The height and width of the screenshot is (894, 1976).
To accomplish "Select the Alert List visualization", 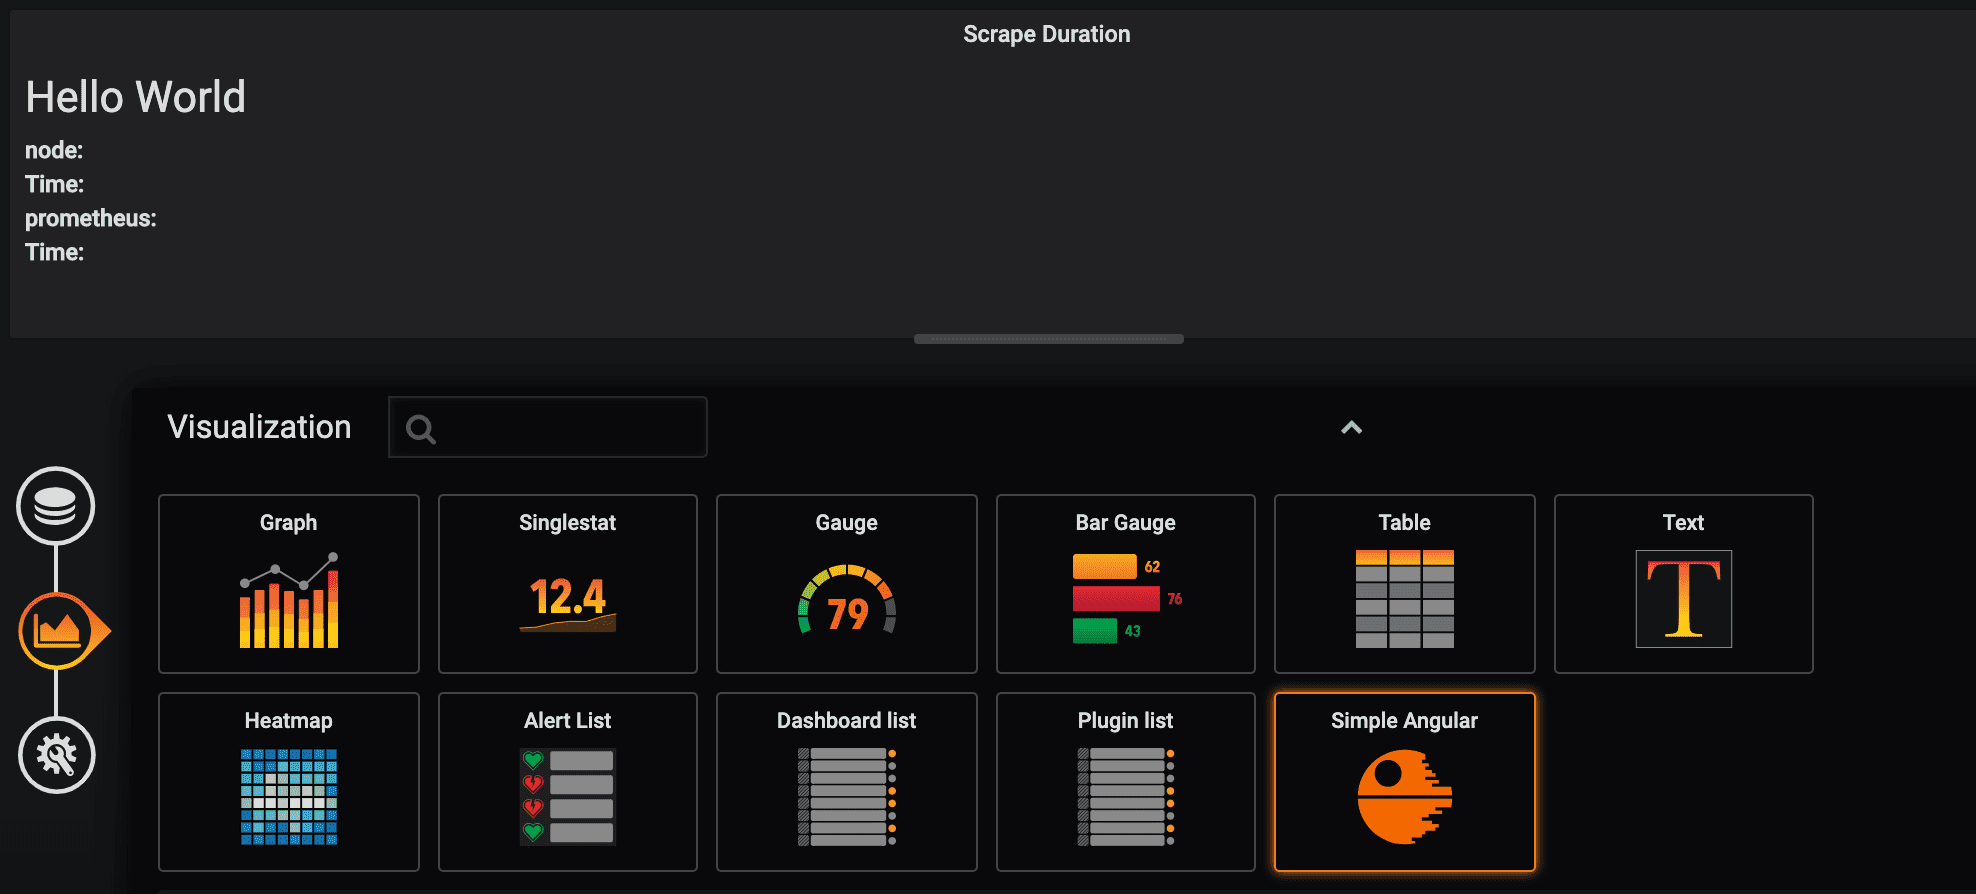I will point(567,782).
